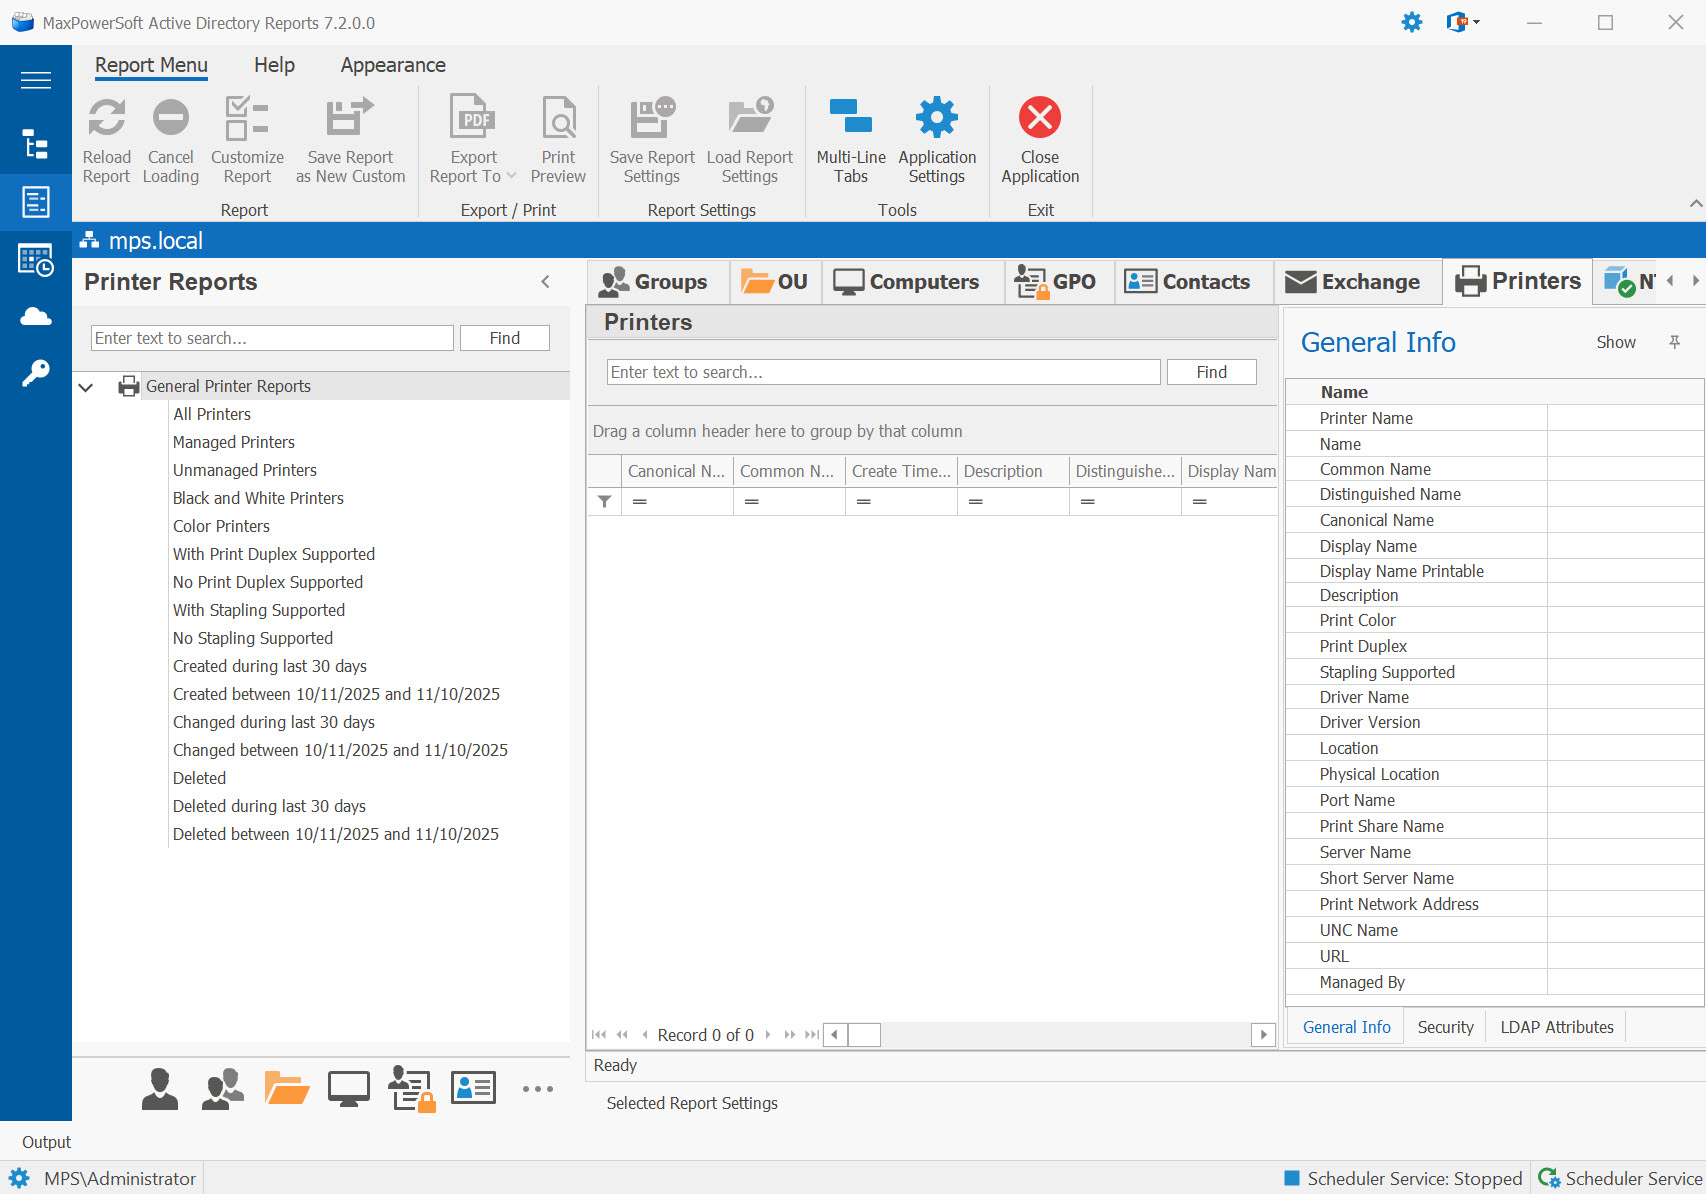This screenshot has width=1706, height=1194.
Task: Click the key icon in sidebar
Action: coord(36,374)
